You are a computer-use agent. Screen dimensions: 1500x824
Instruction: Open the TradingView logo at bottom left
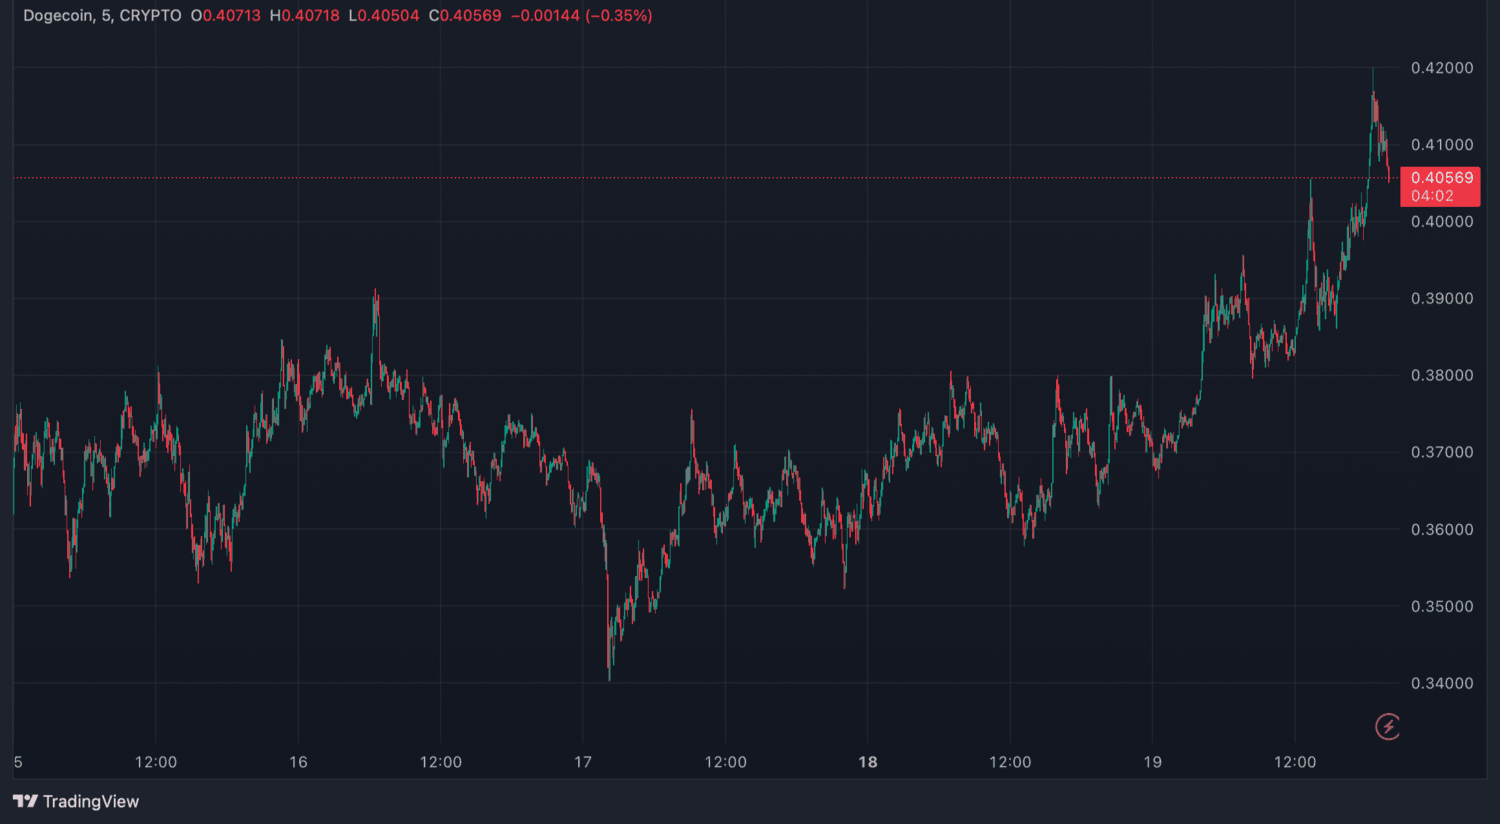[x=76, y=801]
